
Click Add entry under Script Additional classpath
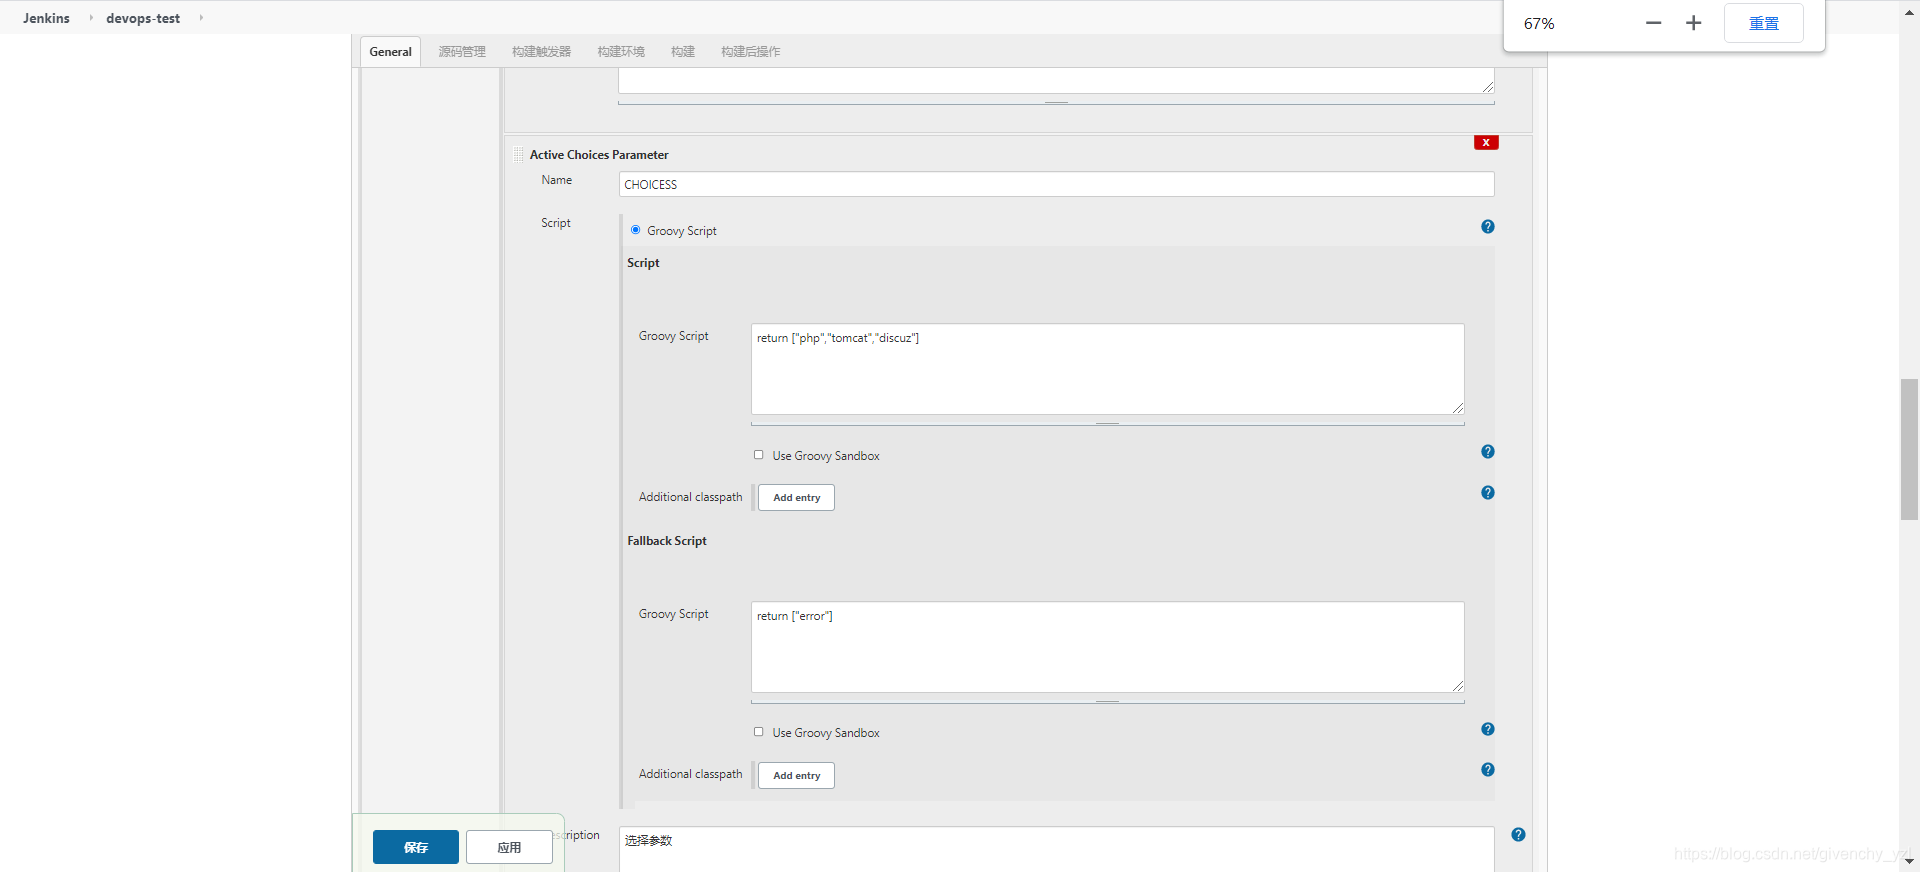tap(796, 497)
